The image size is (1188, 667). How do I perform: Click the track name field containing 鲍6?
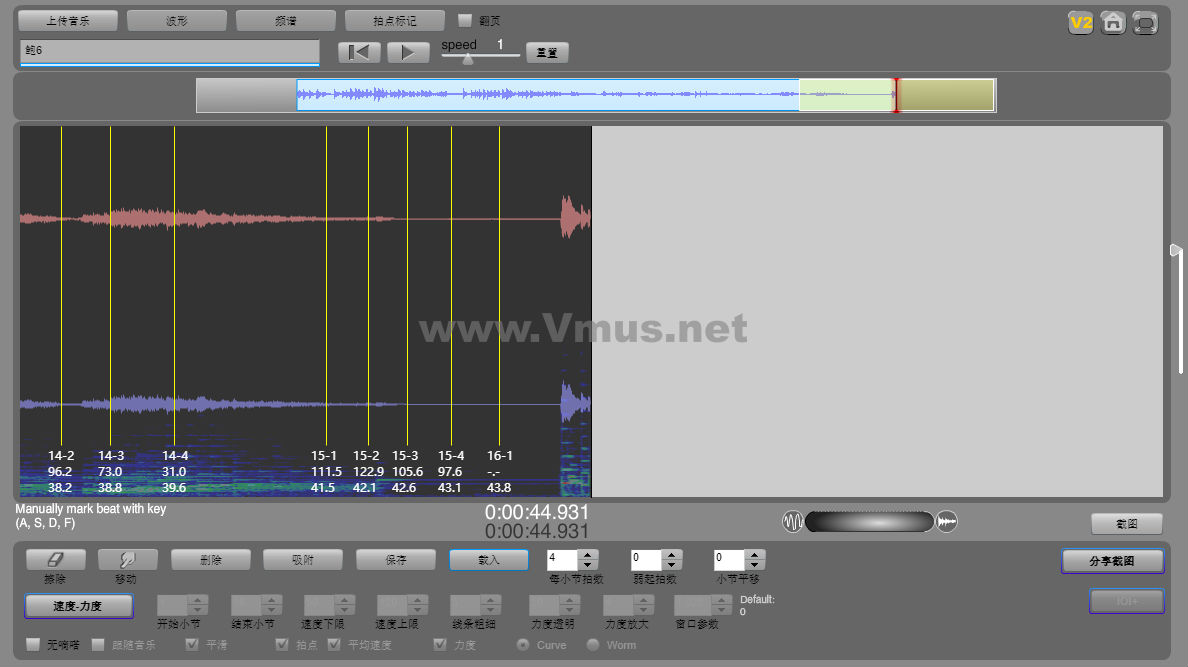(170, 52)
